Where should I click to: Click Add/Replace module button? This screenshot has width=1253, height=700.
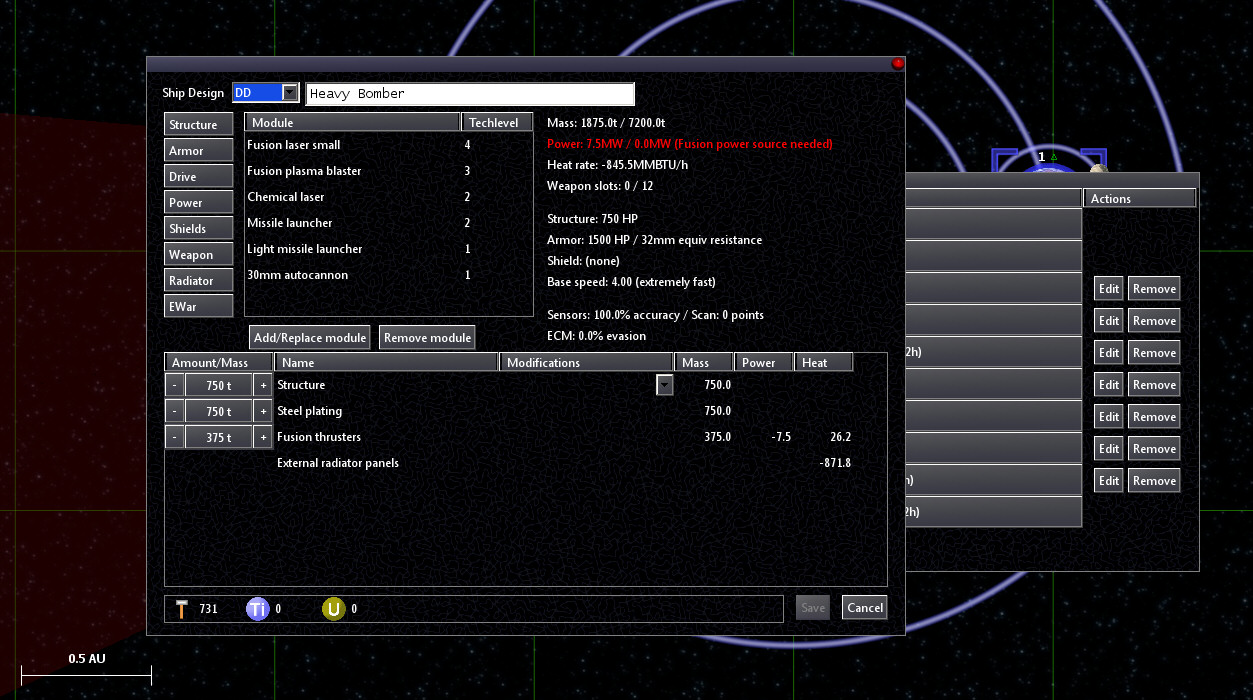[310, 338]
